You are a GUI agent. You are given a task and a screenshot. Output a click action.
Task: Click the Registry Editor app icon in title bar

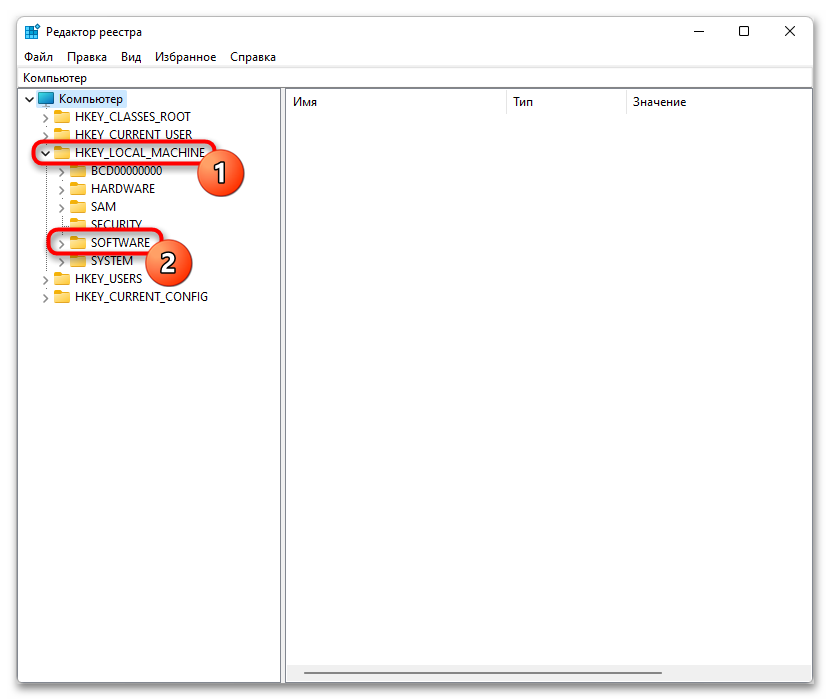32,31
